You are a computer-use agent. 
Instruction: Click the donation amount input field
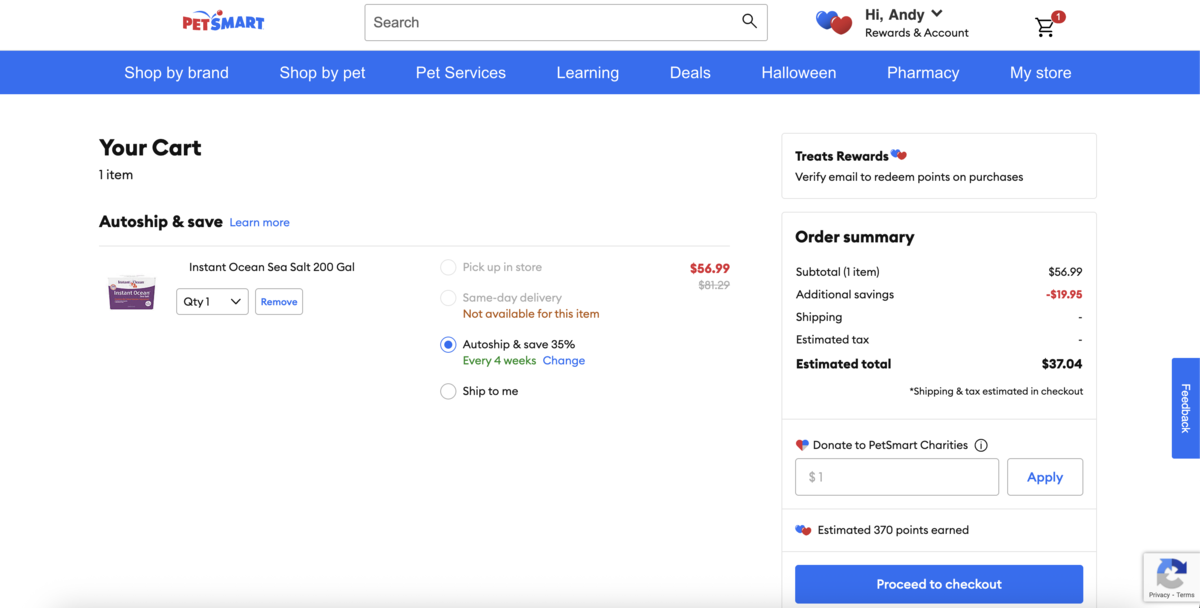point(896,477)
